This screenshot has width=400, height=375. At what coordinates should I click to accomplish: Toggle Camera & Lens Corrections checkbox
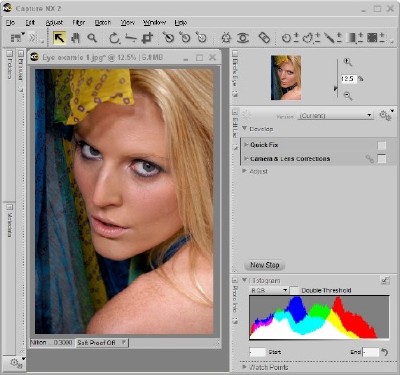tap(382, 159)
